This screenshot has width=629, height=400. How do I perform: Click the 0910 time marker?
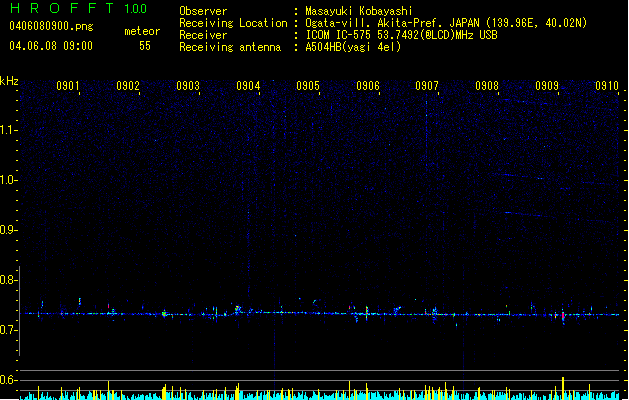(x=607, y=86)
